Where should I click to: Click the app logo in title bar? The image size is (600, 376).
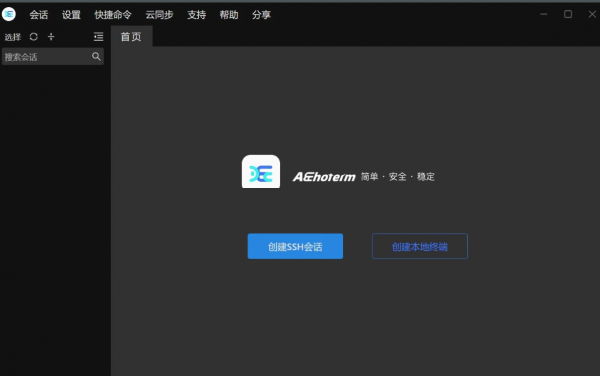[x=9, y=15]
